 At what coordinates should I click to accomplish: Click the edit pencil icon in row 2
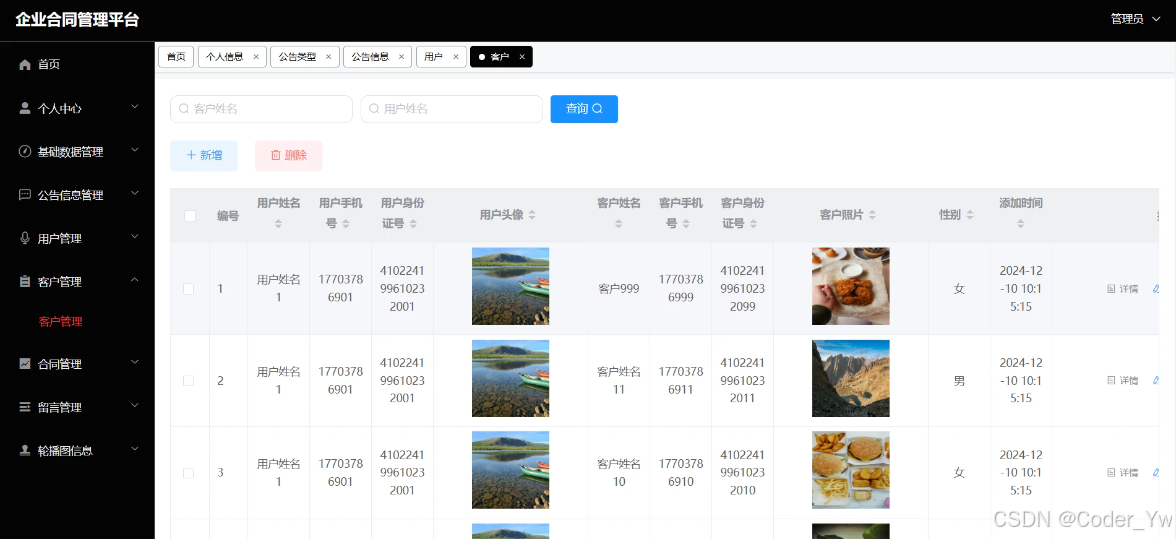tap(1156, 381)
